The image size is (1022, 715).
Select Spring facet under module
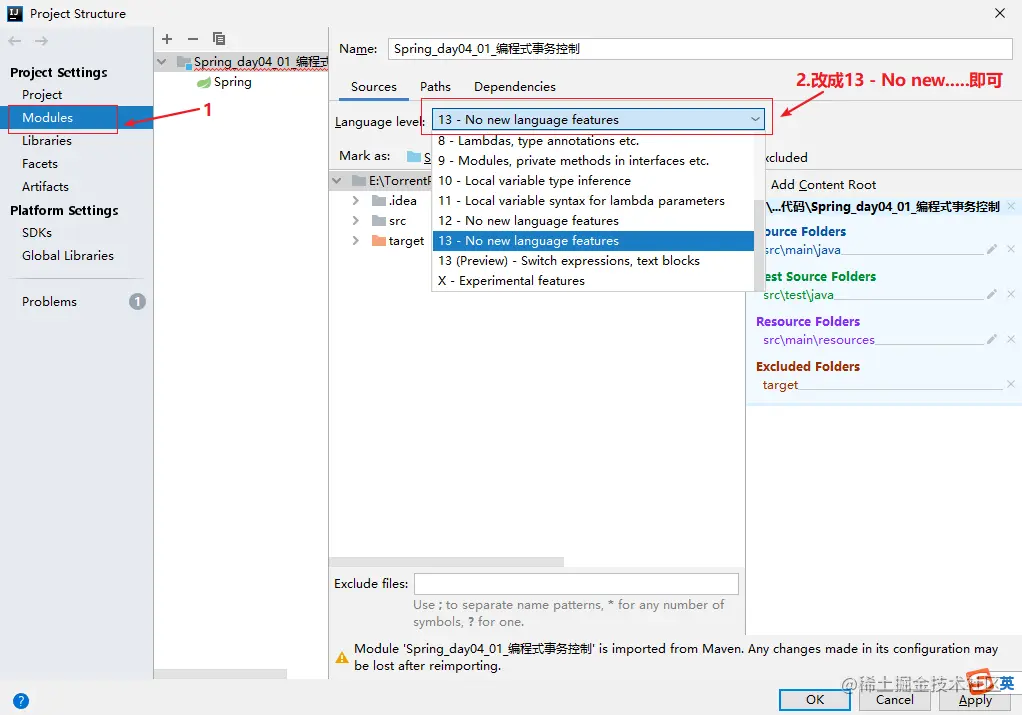[233, 82]
